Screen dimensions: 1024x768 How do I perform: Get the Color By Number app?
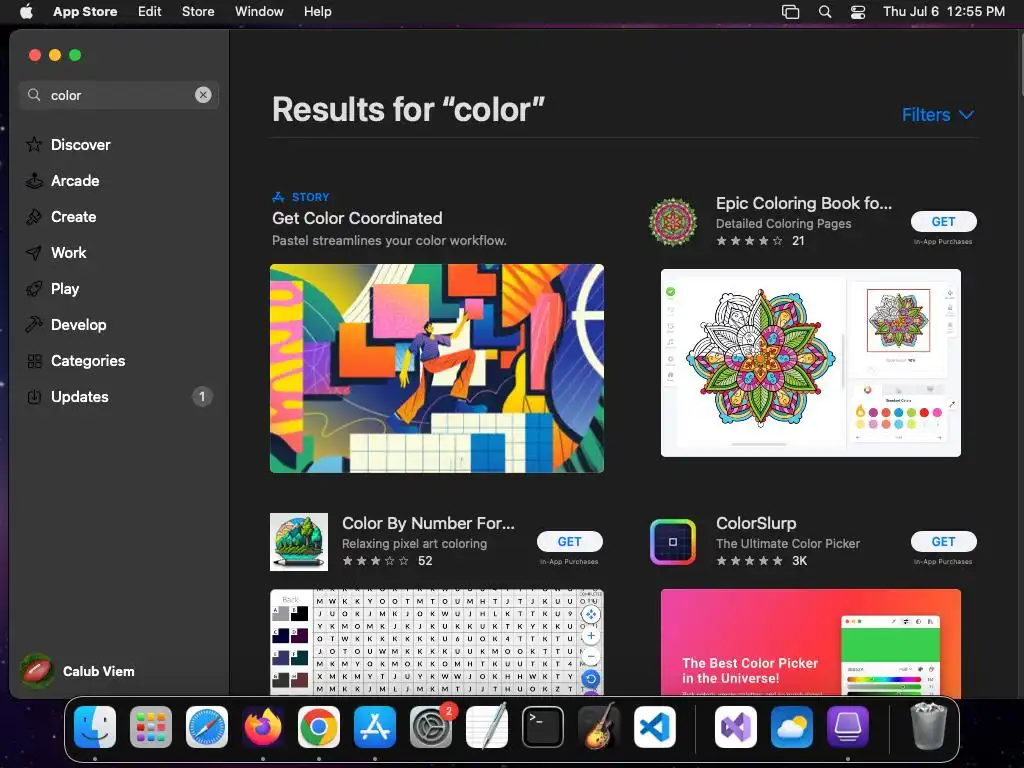[x=569, y=541]
